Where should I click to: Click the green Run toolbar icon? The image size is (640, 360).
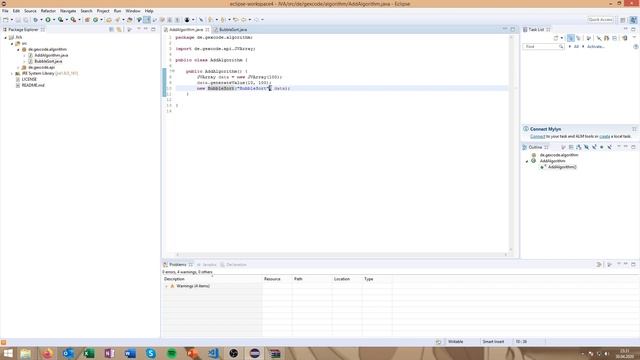click(48, 20)
